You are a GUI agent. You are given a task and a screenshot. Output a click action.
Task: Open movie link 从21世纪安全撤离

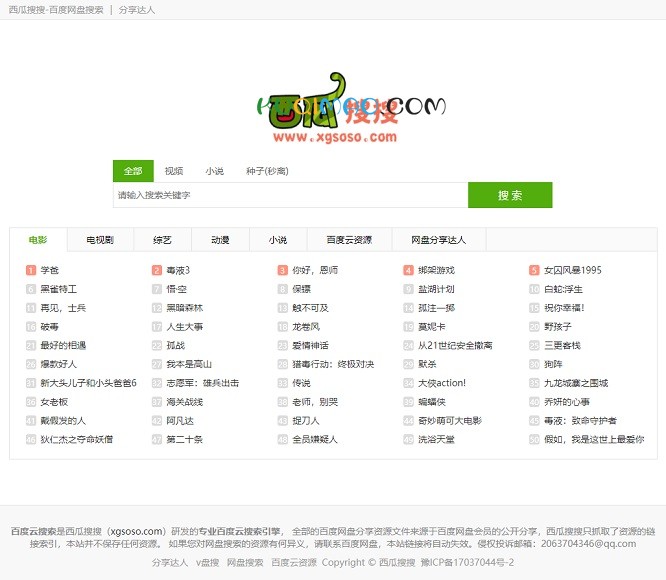pyautogui.click(x=455, y=346)
